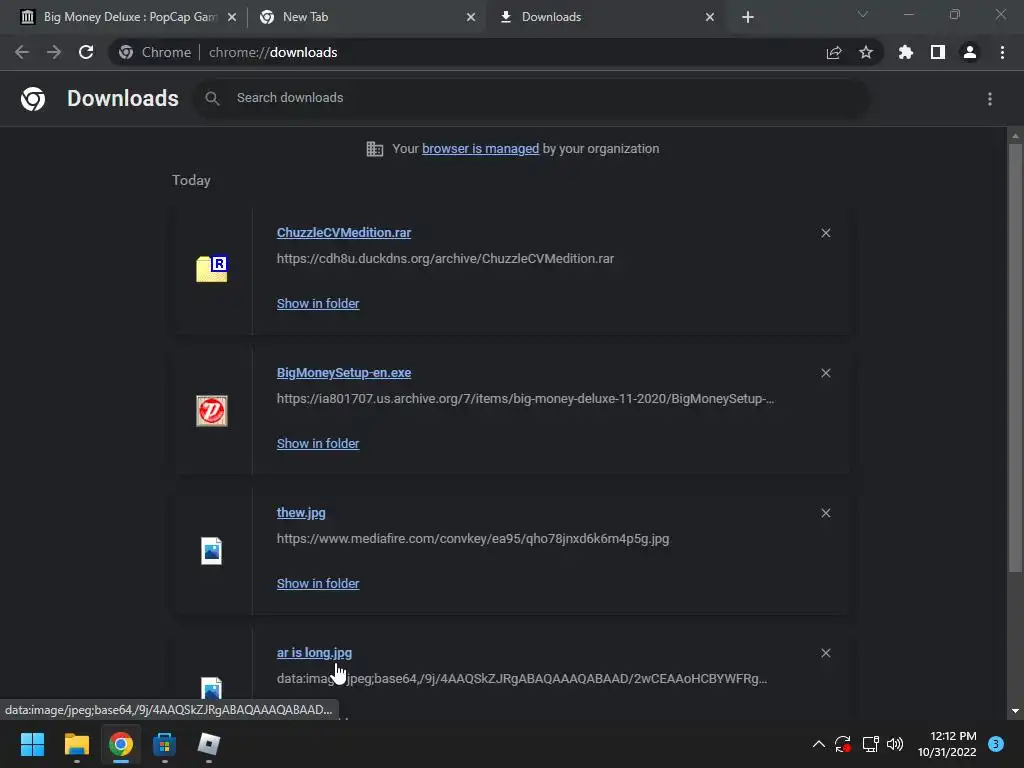1024x768 pixels.
Task: Switch to the New Tab tab
Action: point(366,17)
